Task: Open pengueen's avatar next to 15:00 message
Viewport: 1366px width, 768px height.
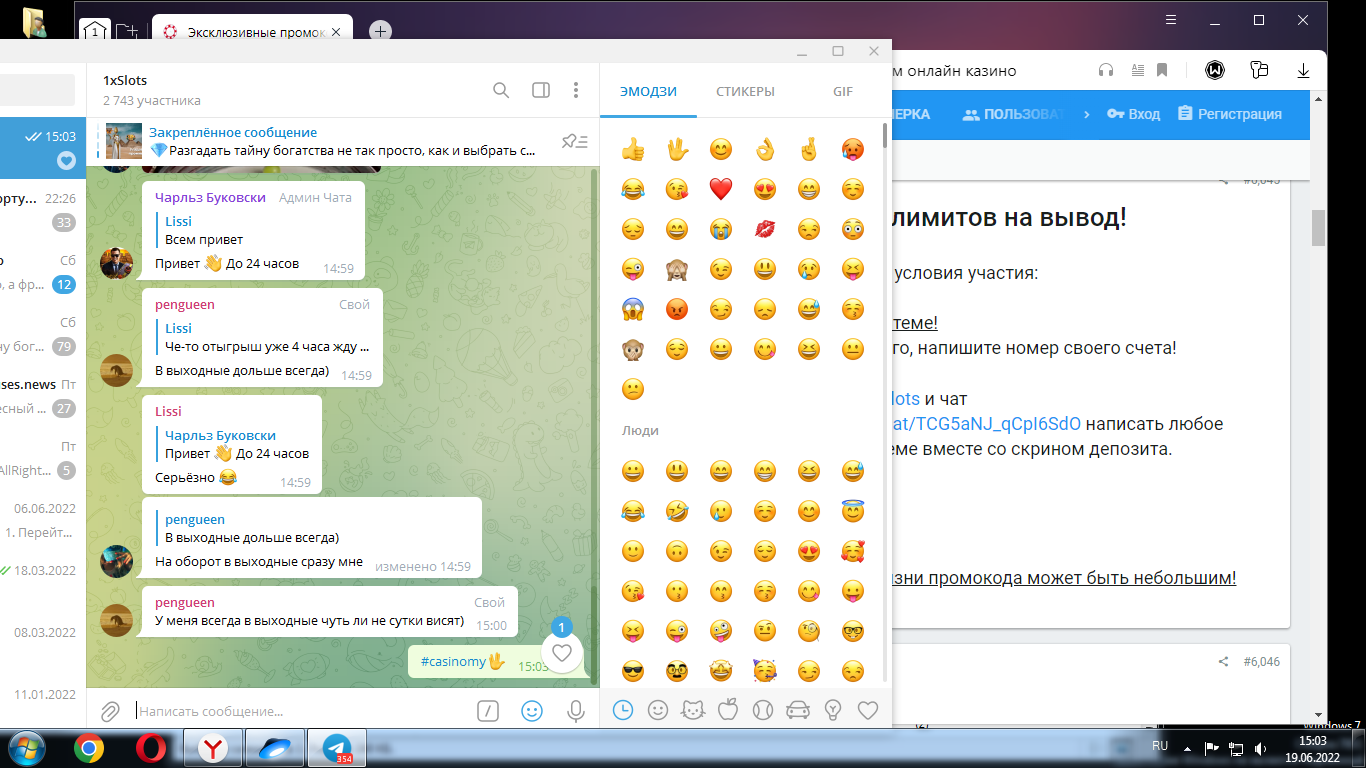Action: (117, 621)
